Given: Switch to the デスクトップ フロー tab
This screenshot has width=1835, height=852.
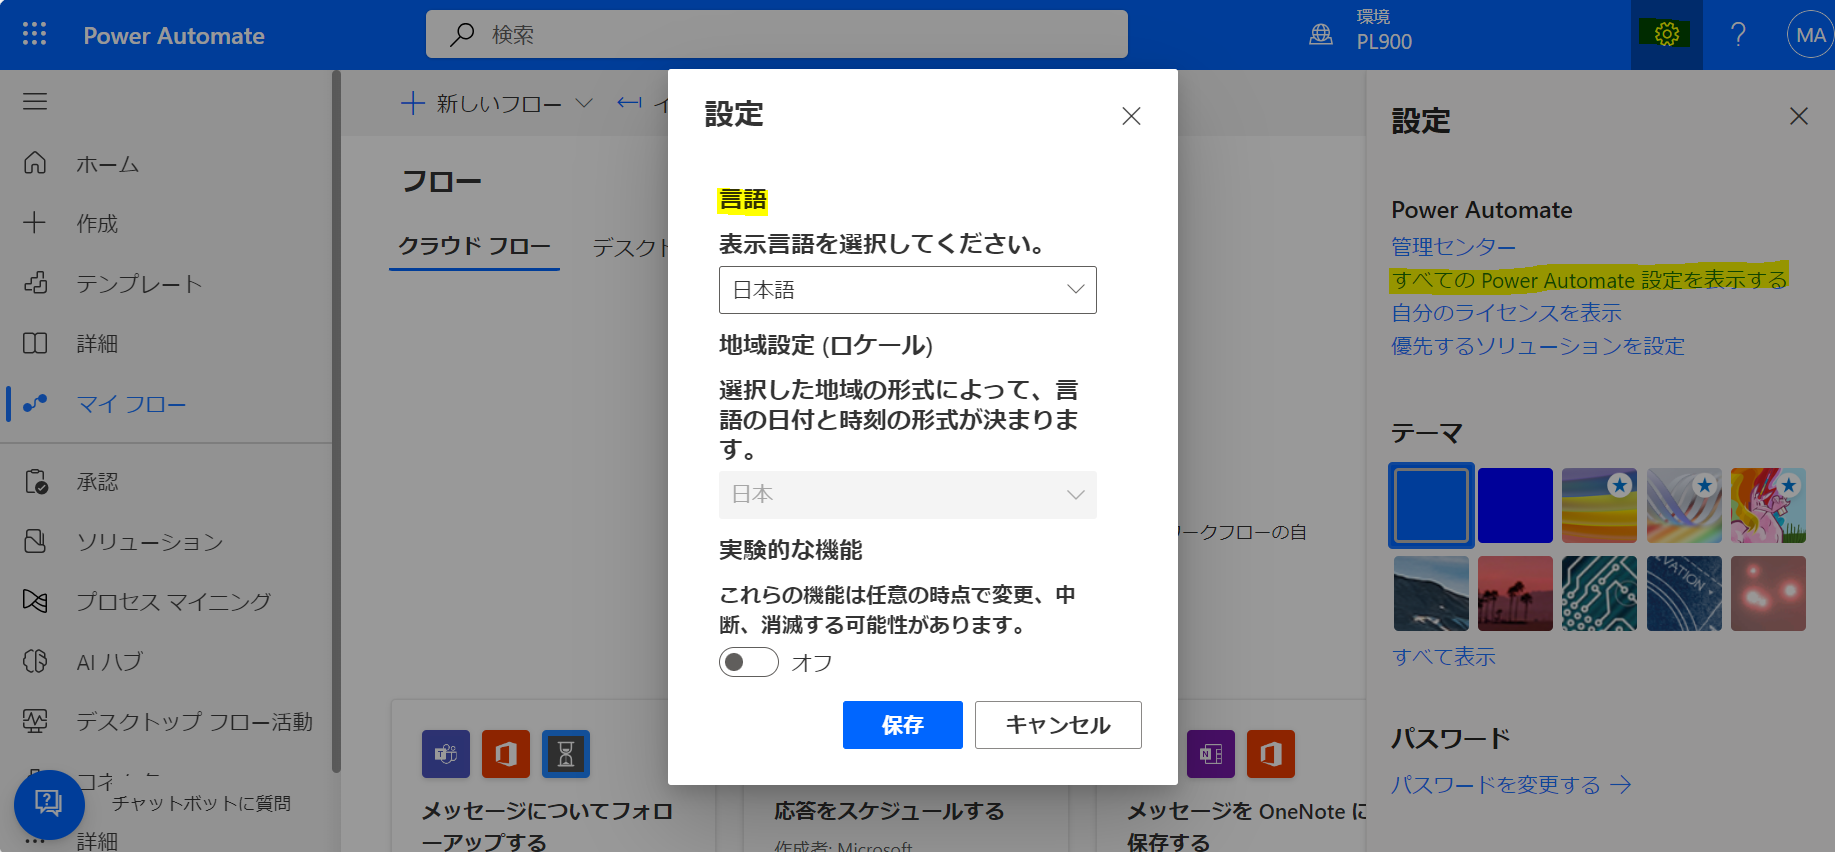Looking at the screenshot, I should [630, 247].
